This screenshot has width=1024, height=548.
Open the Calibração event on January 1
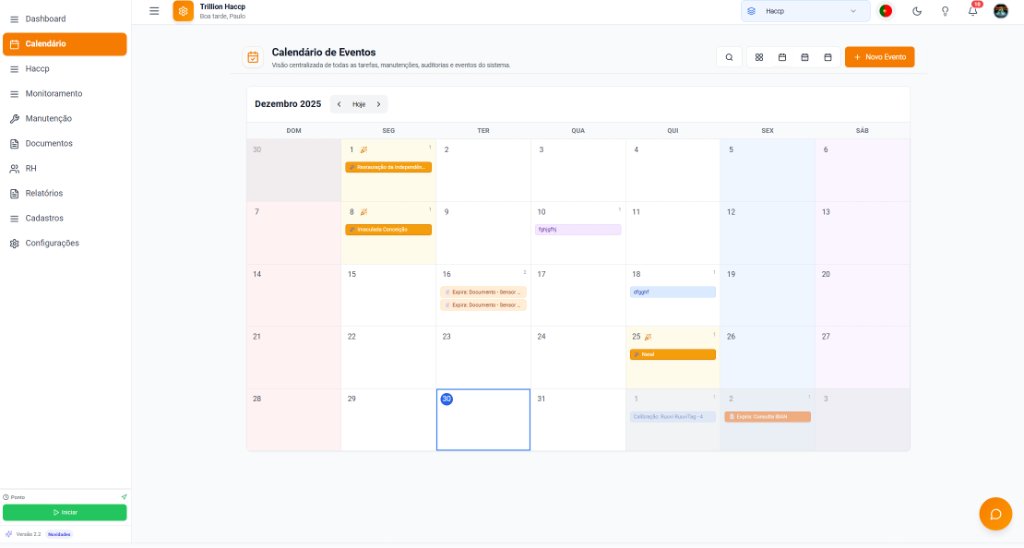coord(673,417)
